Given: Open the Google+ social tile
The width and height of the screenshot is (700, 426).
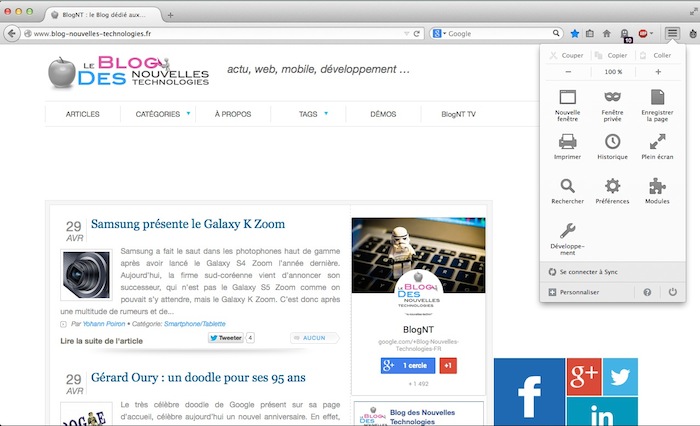Looking at the screenshot, I should pos(584,376).
